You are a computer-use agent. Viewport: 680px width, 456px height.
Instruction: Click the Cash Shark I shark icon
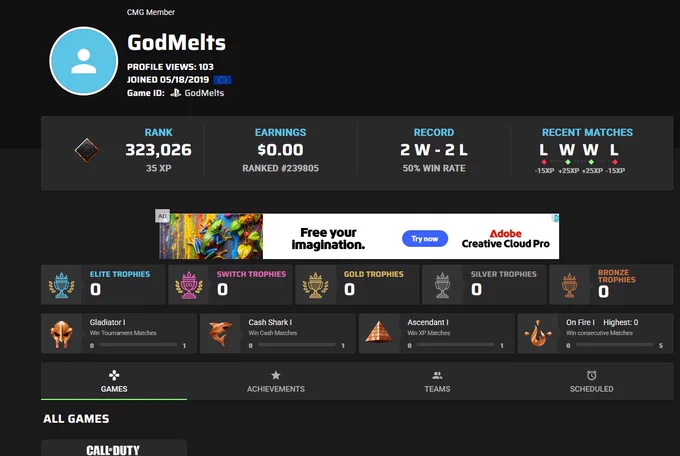coord(220,334)
